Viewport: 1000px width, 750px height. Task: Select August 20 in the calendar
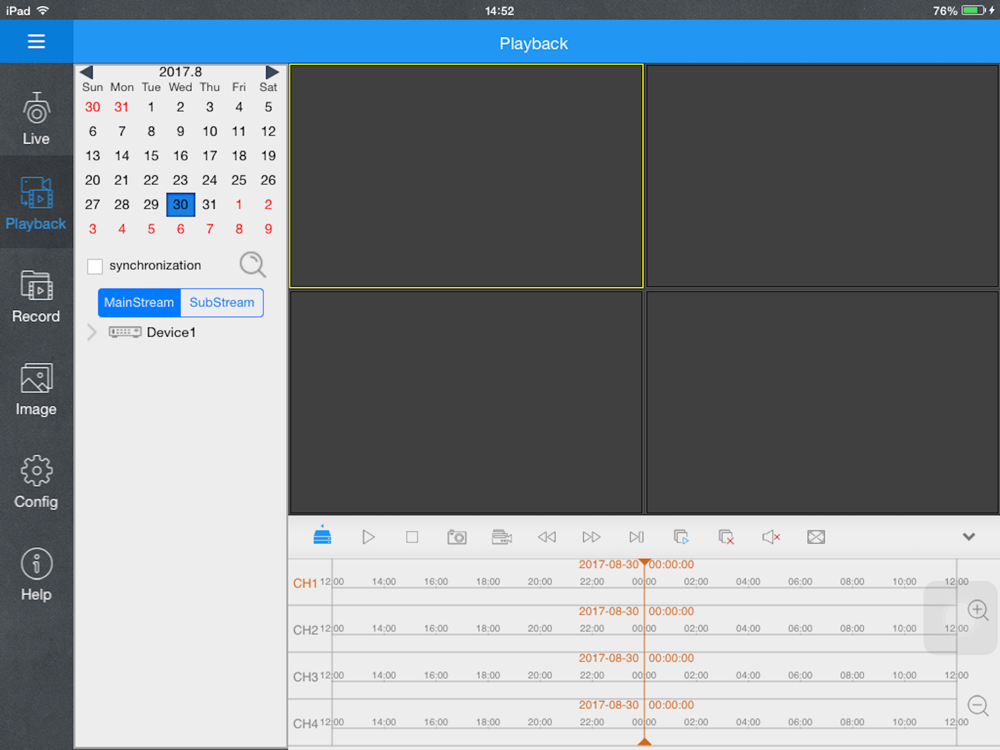click(x=92, y=180)
